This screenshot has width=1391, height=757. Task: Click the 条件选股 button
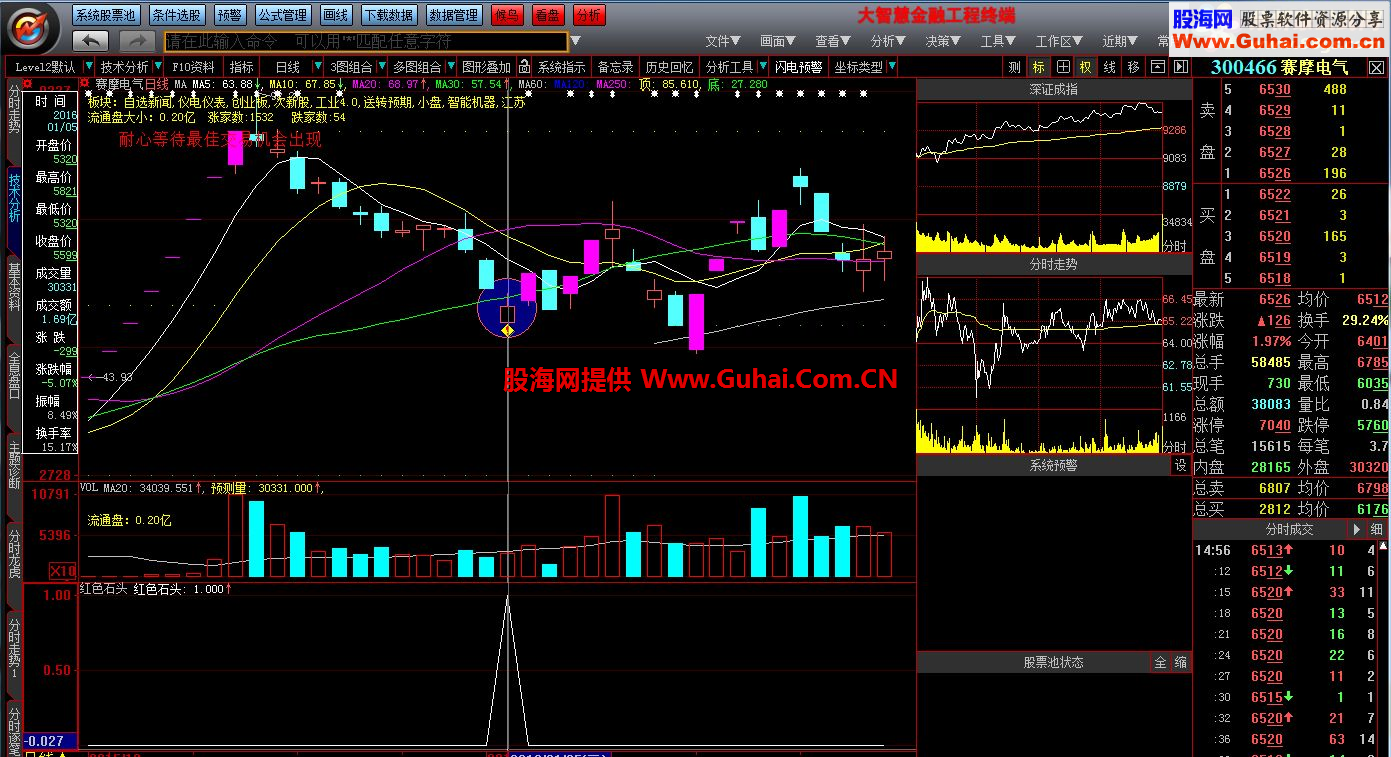coord(178,15)
